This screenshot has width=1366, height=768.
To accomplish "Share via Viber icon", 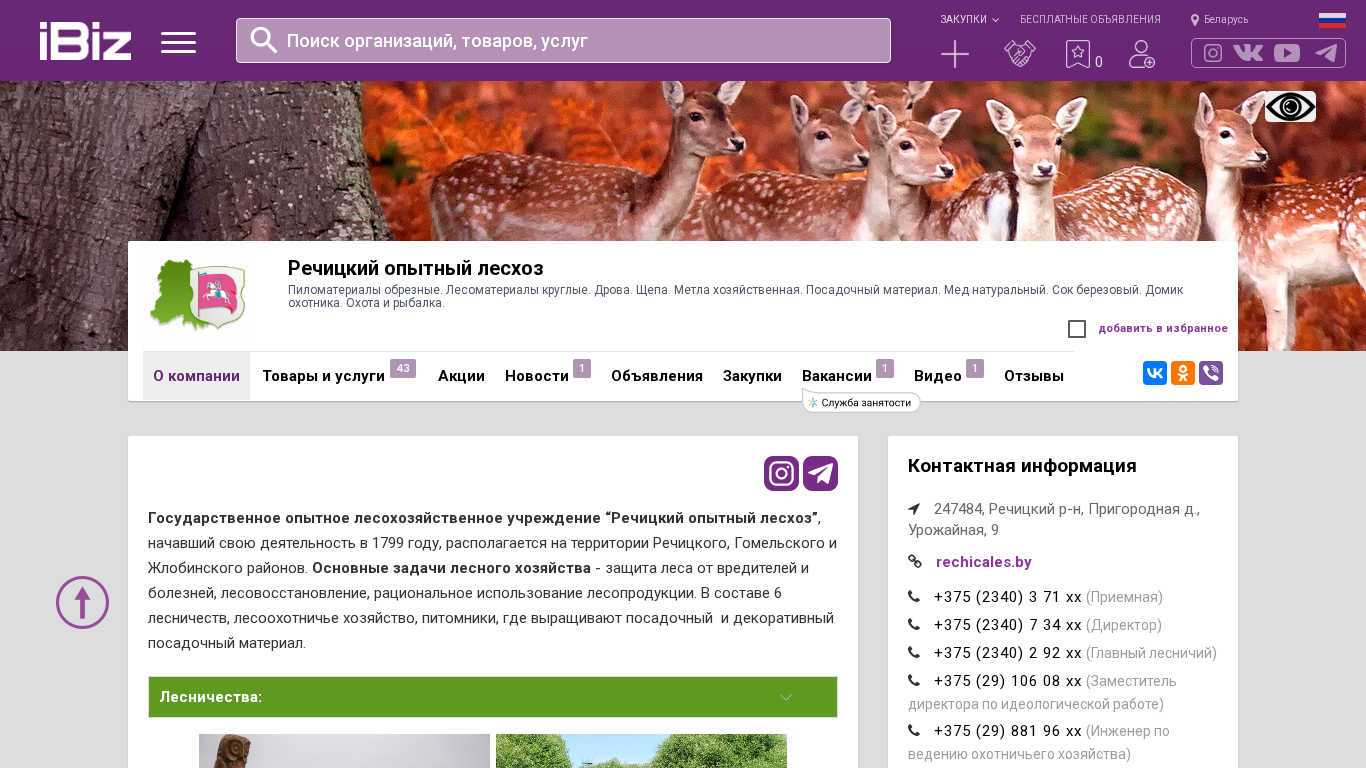I will [1210, 373].
